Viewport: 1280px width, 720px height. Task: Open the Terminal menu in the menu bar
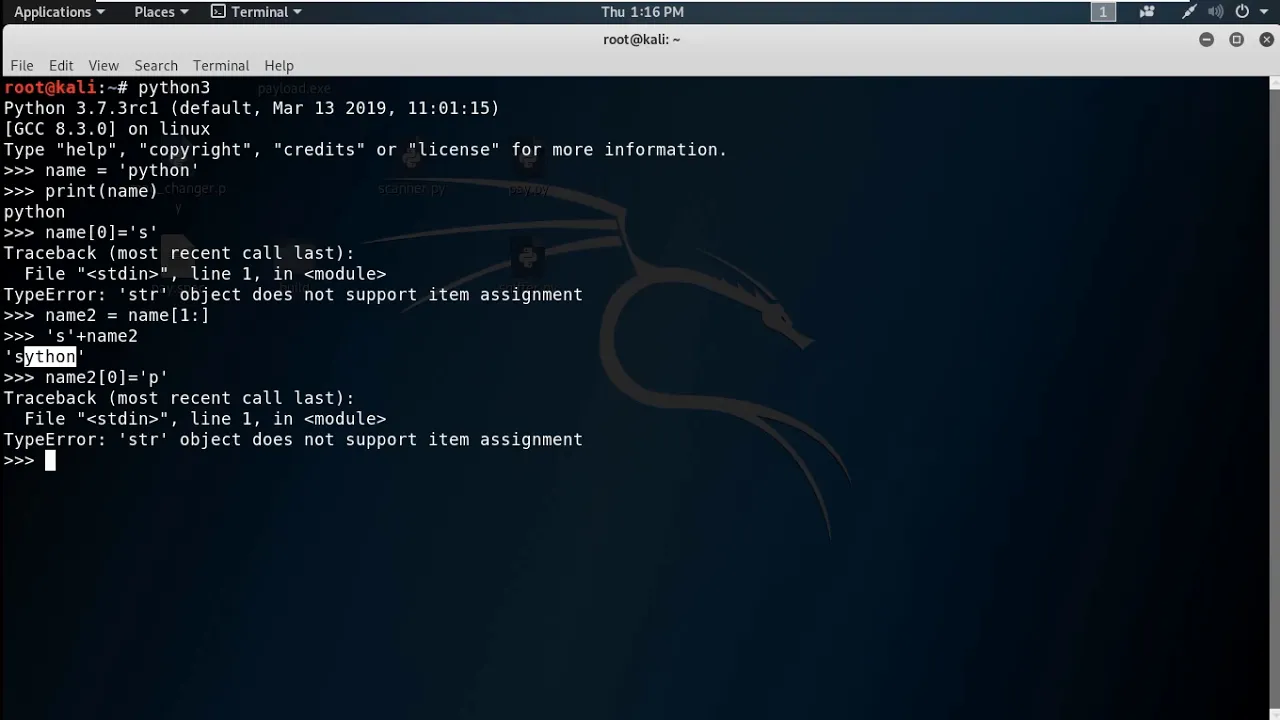pos(221,65)
